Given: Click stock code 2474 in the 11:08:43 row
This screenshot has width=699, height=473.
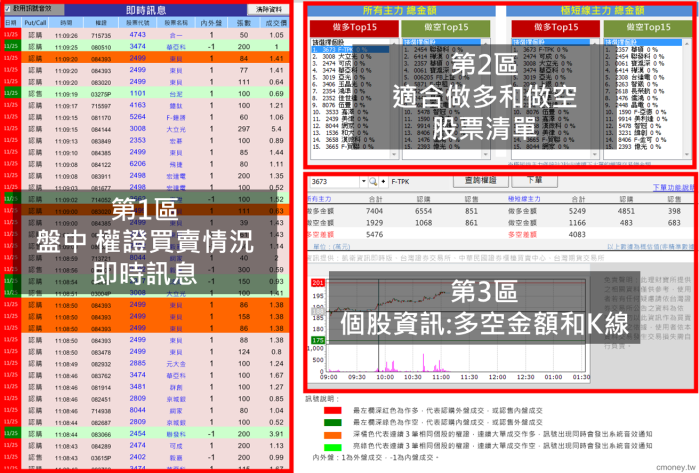Looking at the screenshot, I should point(137,445).
